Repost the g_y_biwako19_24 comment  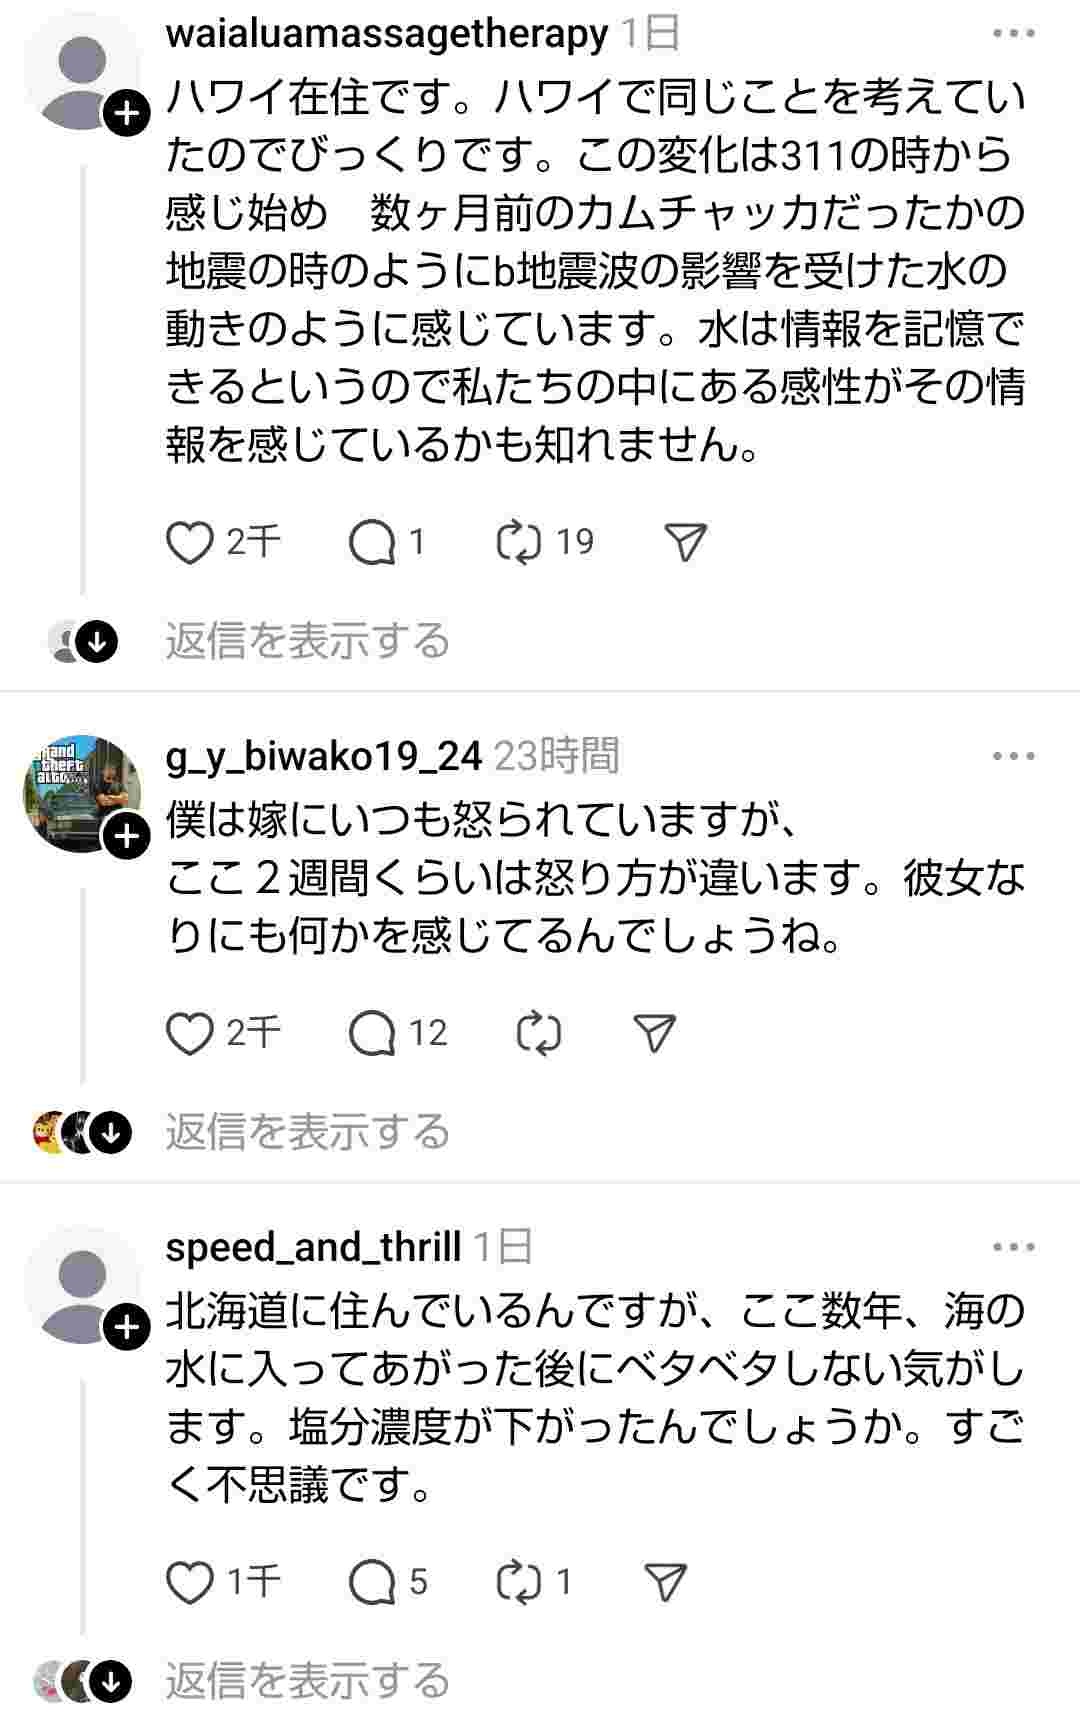pos(539,1034)
